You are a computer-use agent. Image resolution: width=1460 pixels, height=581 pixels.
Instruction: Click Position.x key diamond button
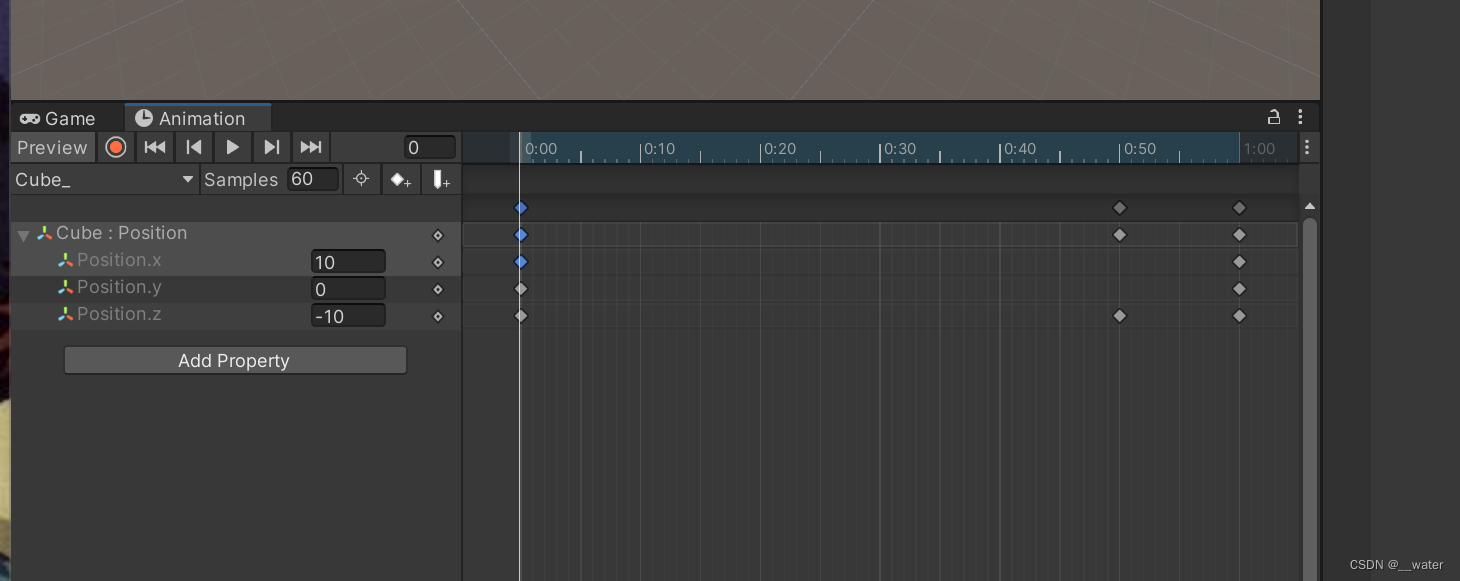[437, 263]
